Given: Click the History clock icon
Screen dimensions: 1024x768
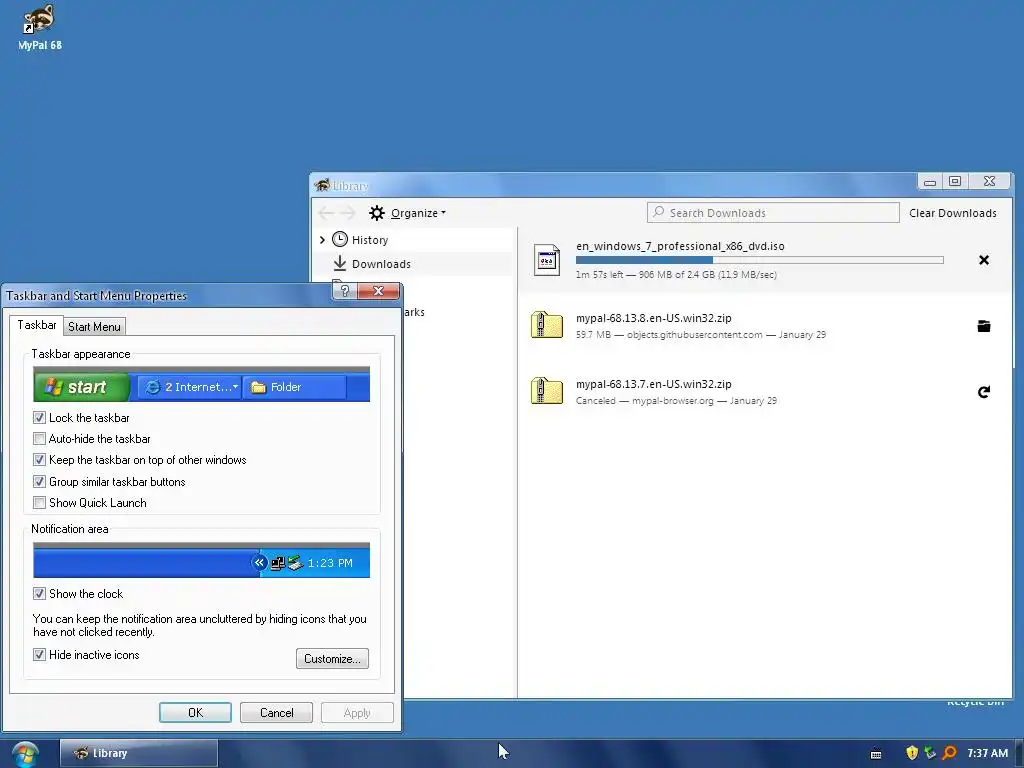Looking at the screenshot, I should [340, 239].
